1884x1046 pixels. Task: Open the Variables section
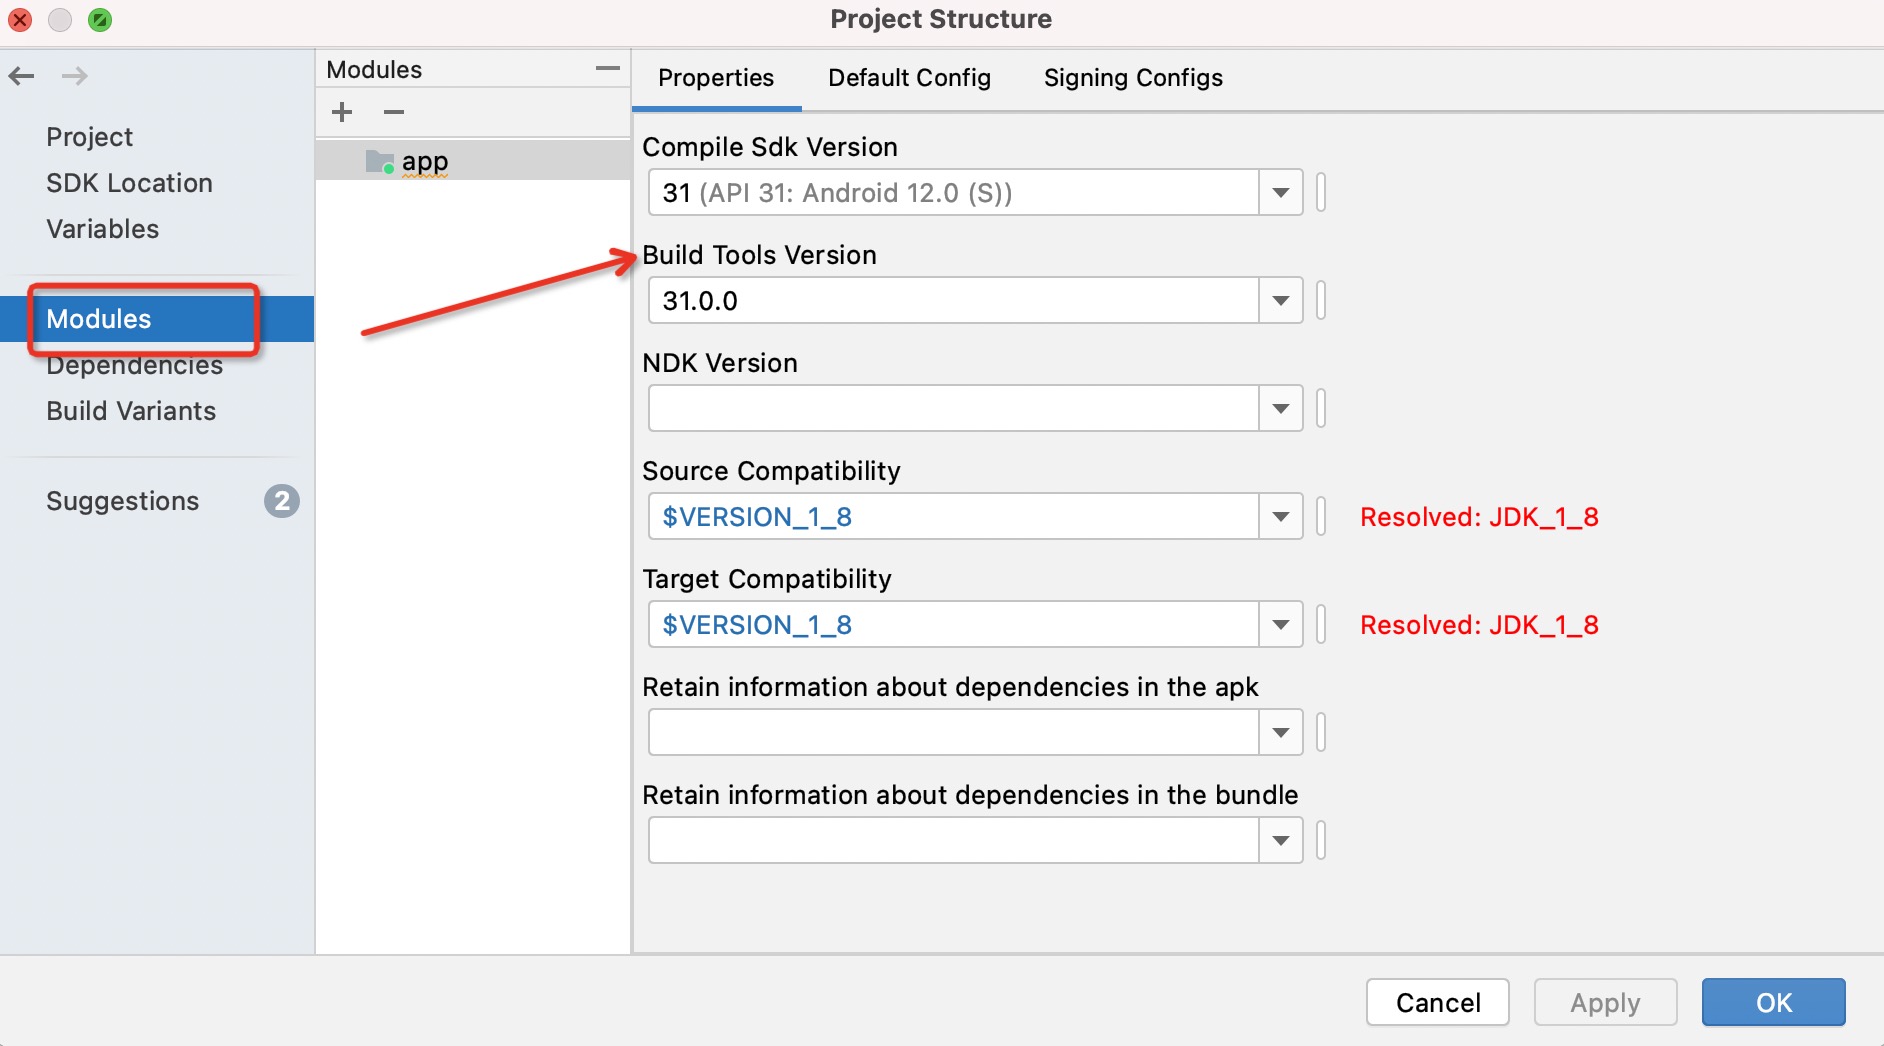pos(102,229)
